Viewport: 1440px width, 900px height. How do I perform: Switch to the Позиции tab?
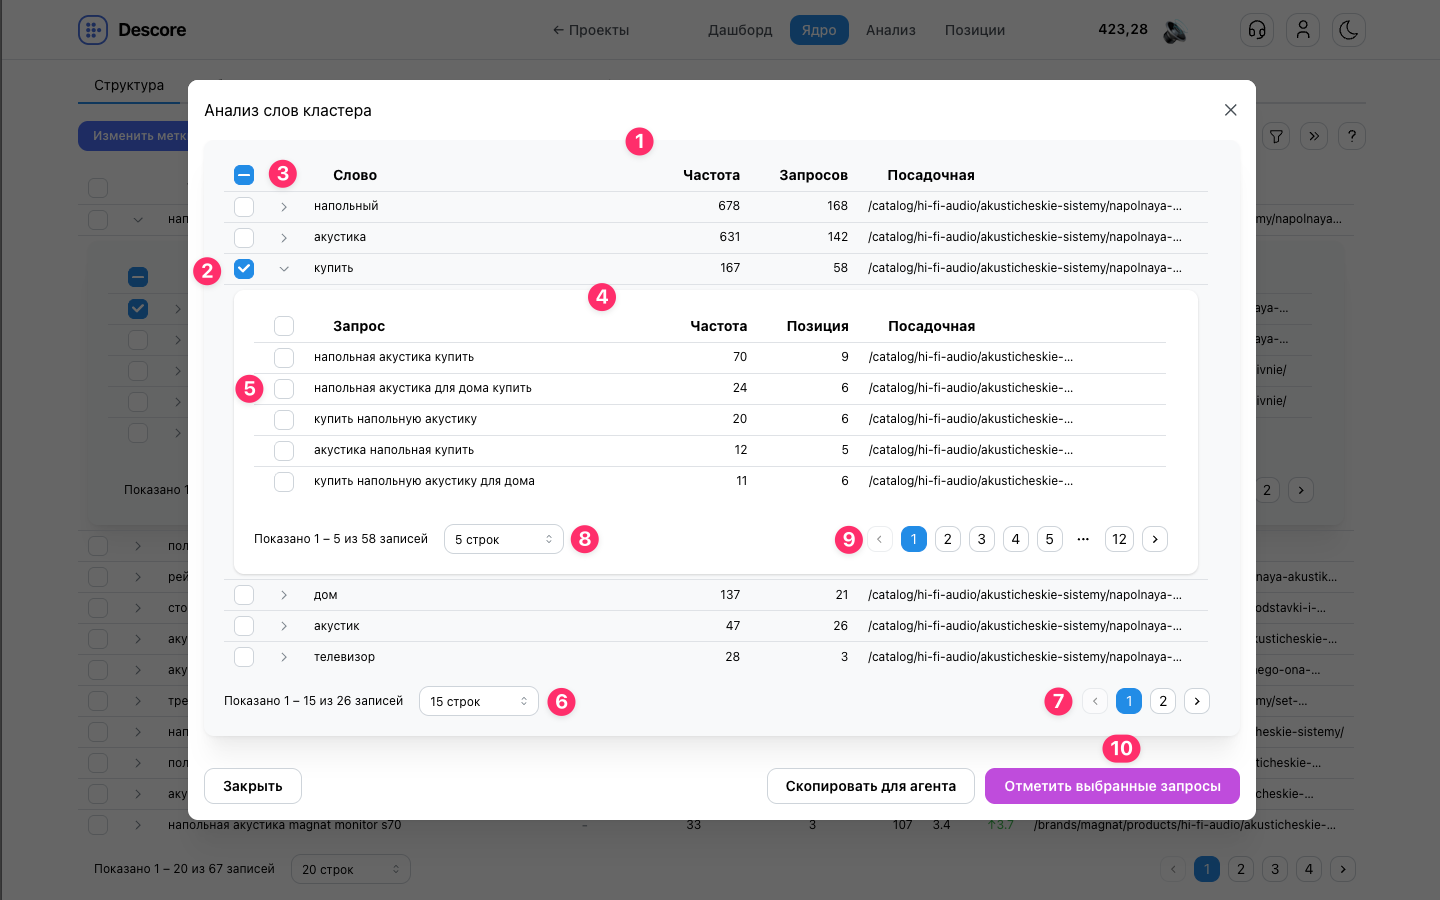[x=975, y=30]
